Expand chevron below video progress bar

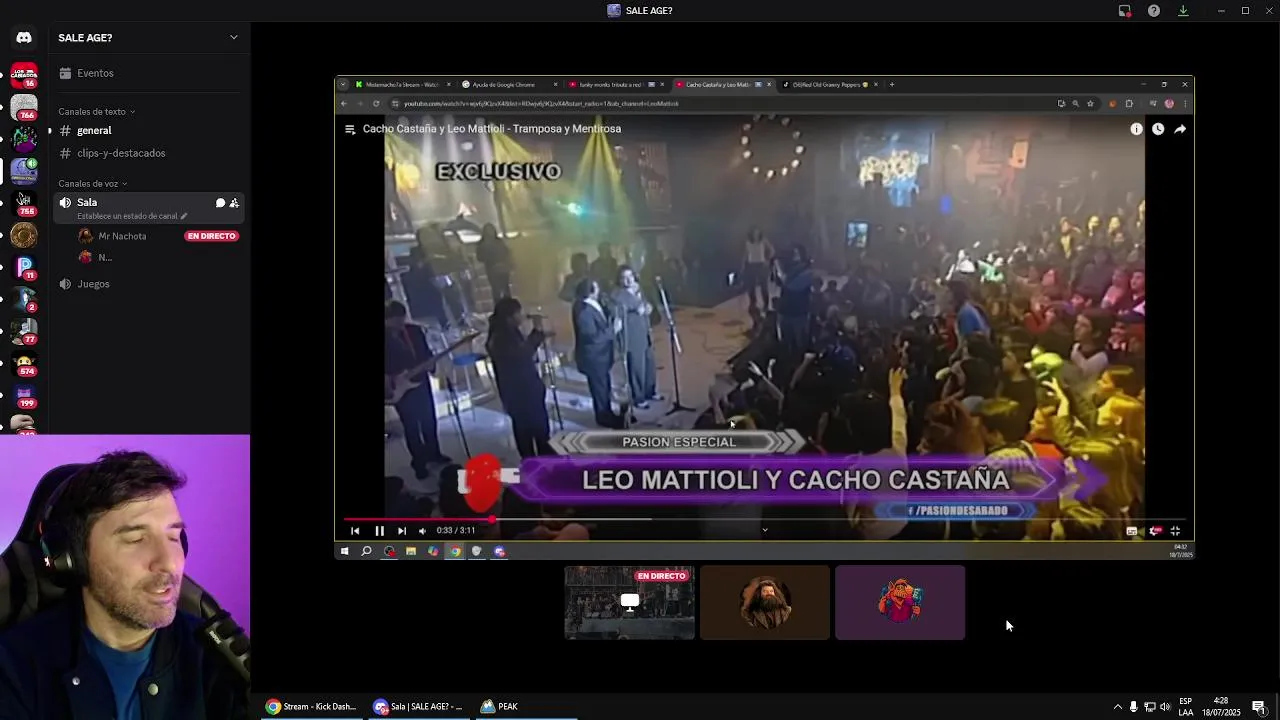coord(765,530)
